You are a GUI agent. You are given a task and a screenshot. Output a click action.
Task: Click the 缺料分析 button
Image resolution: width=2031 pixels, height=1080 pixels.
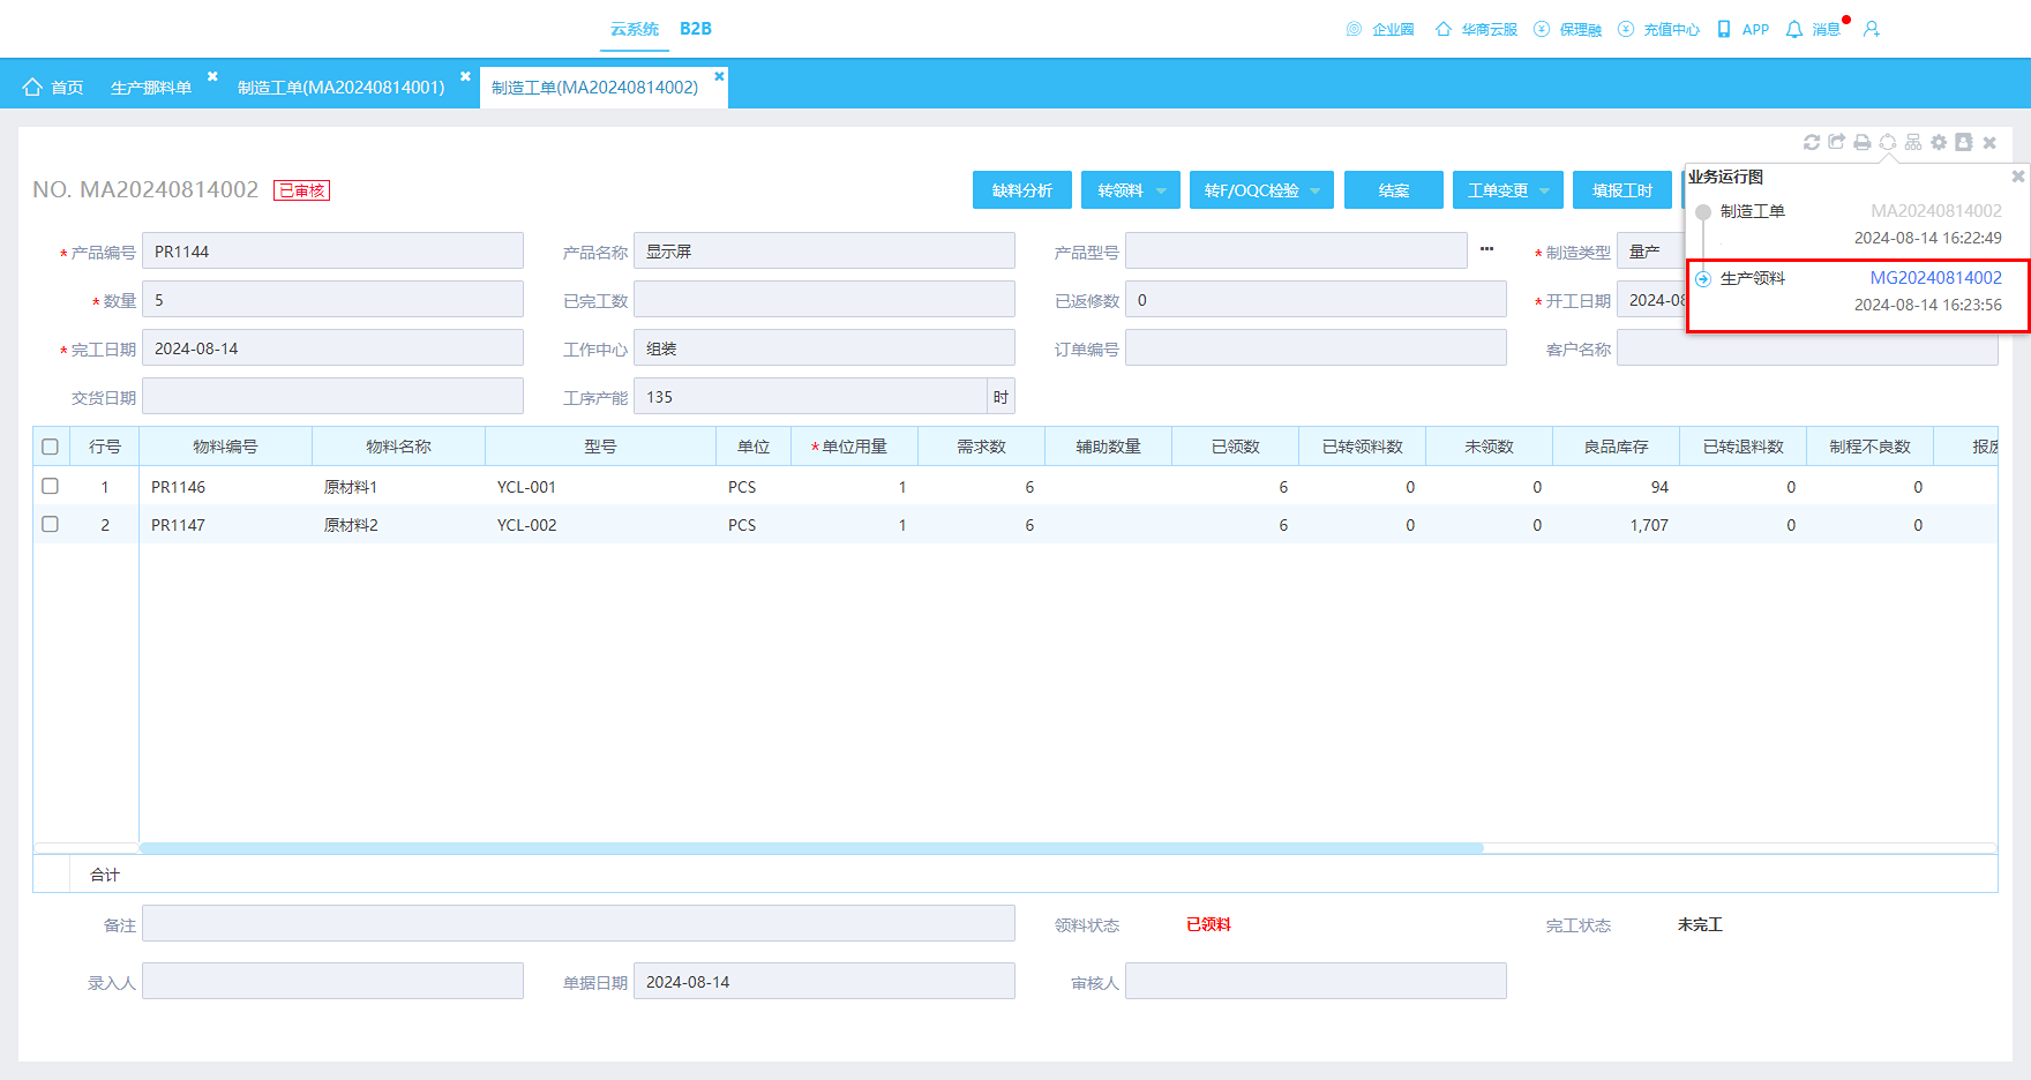point(1022,190)
